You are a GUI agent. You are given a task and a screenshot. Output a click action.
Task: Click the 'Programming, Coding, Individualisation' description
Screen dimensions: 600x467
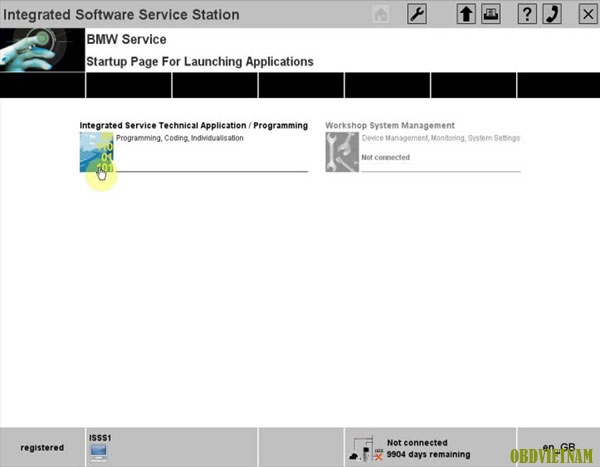(x=179, y=138)
